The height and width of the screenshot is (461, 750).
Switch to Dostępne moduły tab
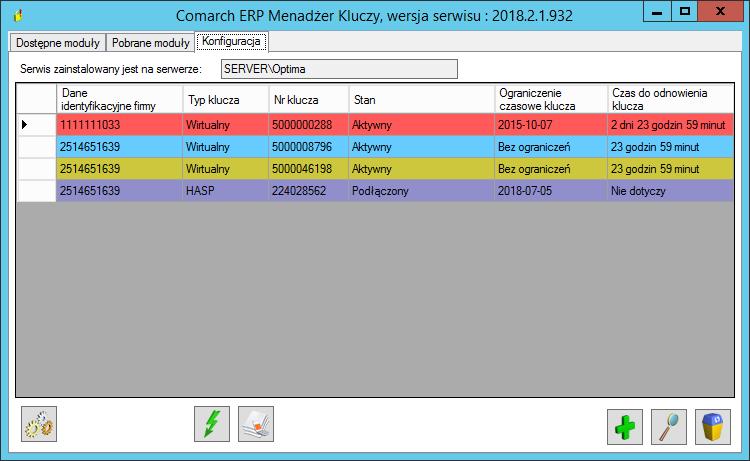point(57,43)
